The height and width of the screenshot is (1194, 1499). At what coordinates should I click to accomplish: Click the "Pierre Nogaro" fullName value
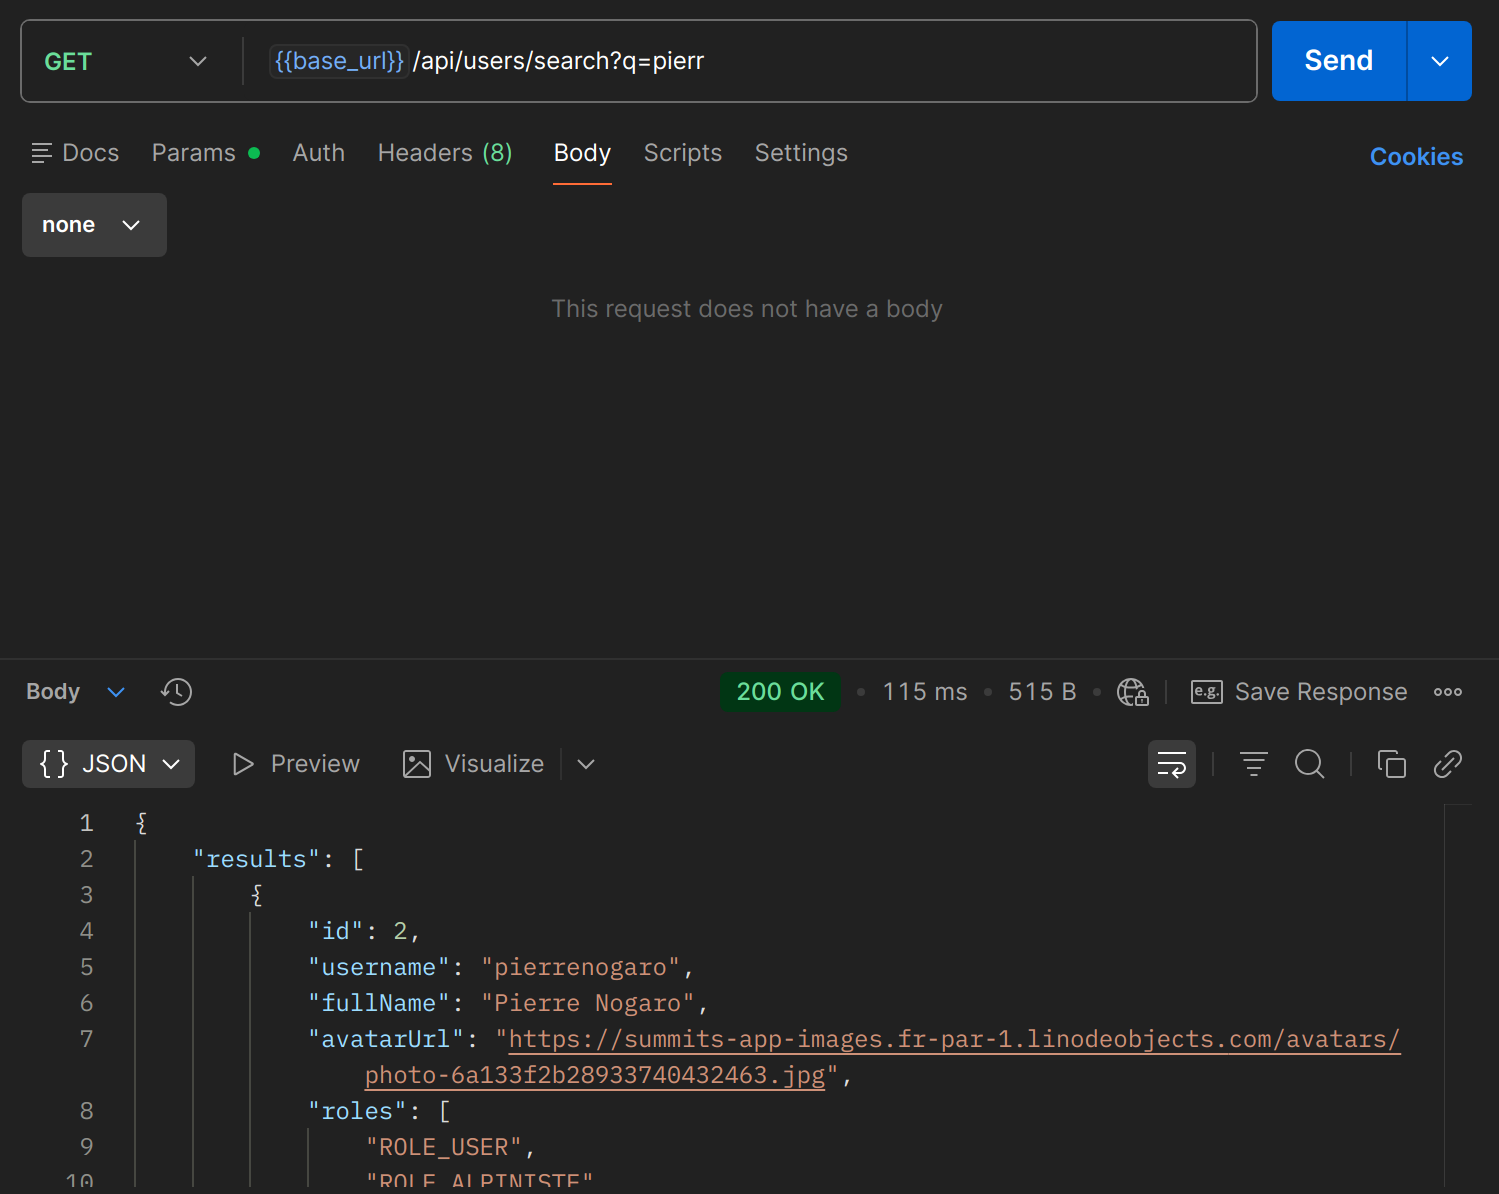(x=588, y=1003)
